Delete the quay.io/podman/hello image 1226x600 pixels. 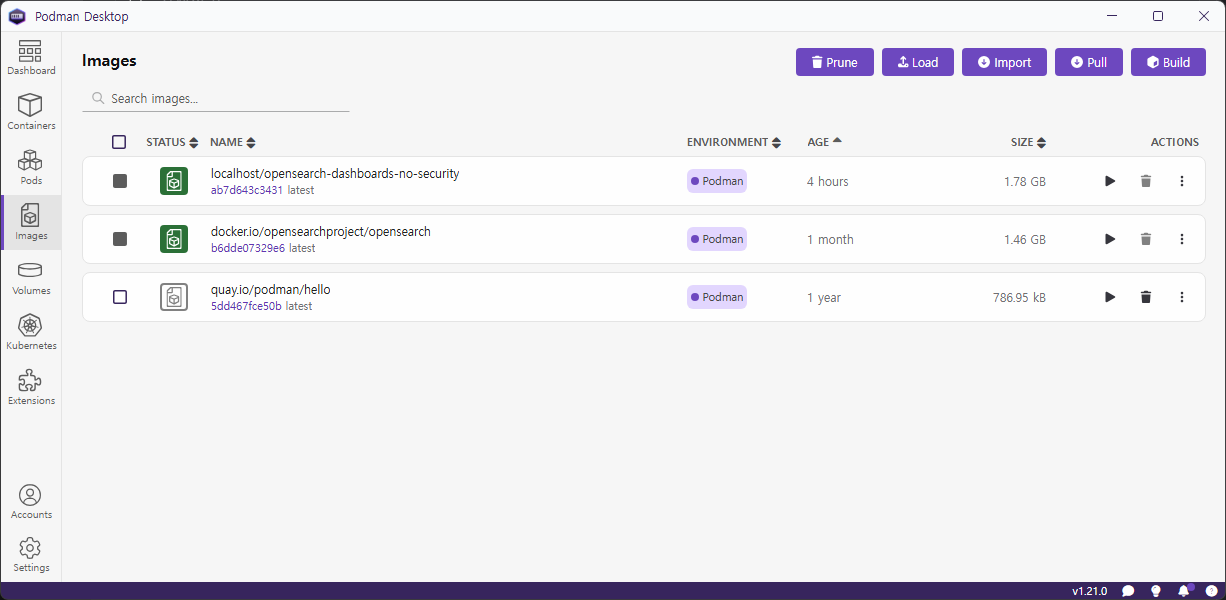(x=1146, y=297)
